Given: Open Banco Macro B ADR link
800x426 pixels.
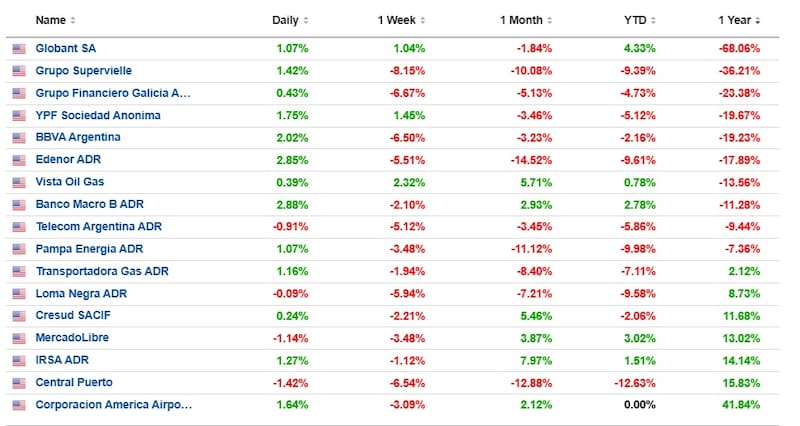Looking at the screenshot, I should [x=92, y=204].
